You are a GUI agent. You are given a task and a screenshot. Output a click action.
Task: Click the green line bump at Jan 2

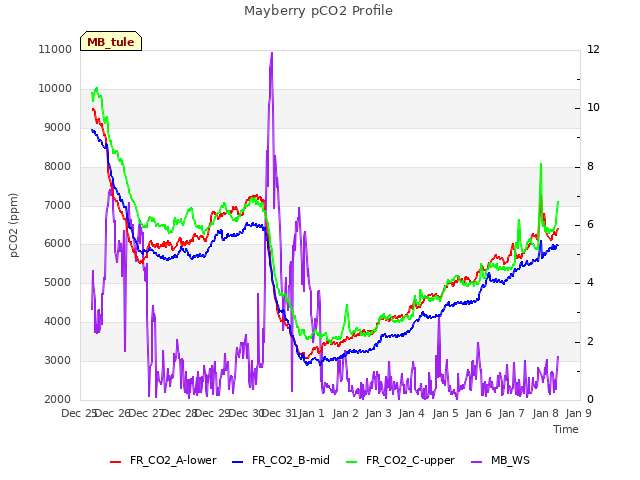click(347, 305)
